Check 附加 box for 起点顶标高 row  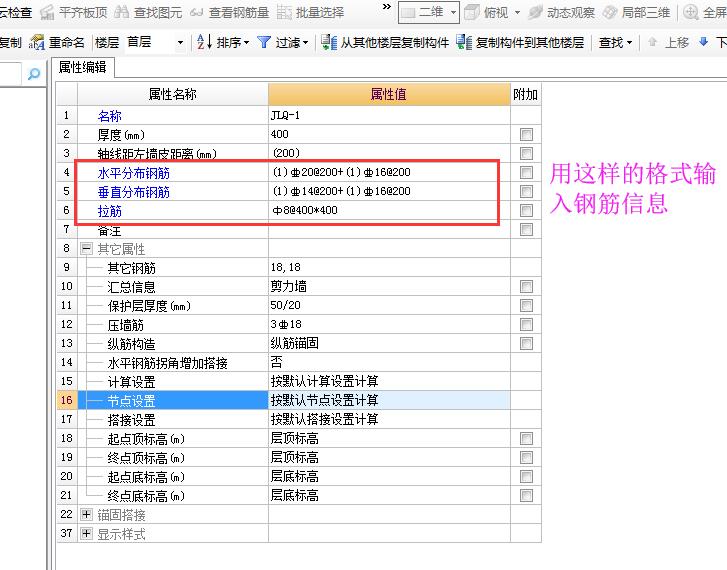(x=526, y=439)
